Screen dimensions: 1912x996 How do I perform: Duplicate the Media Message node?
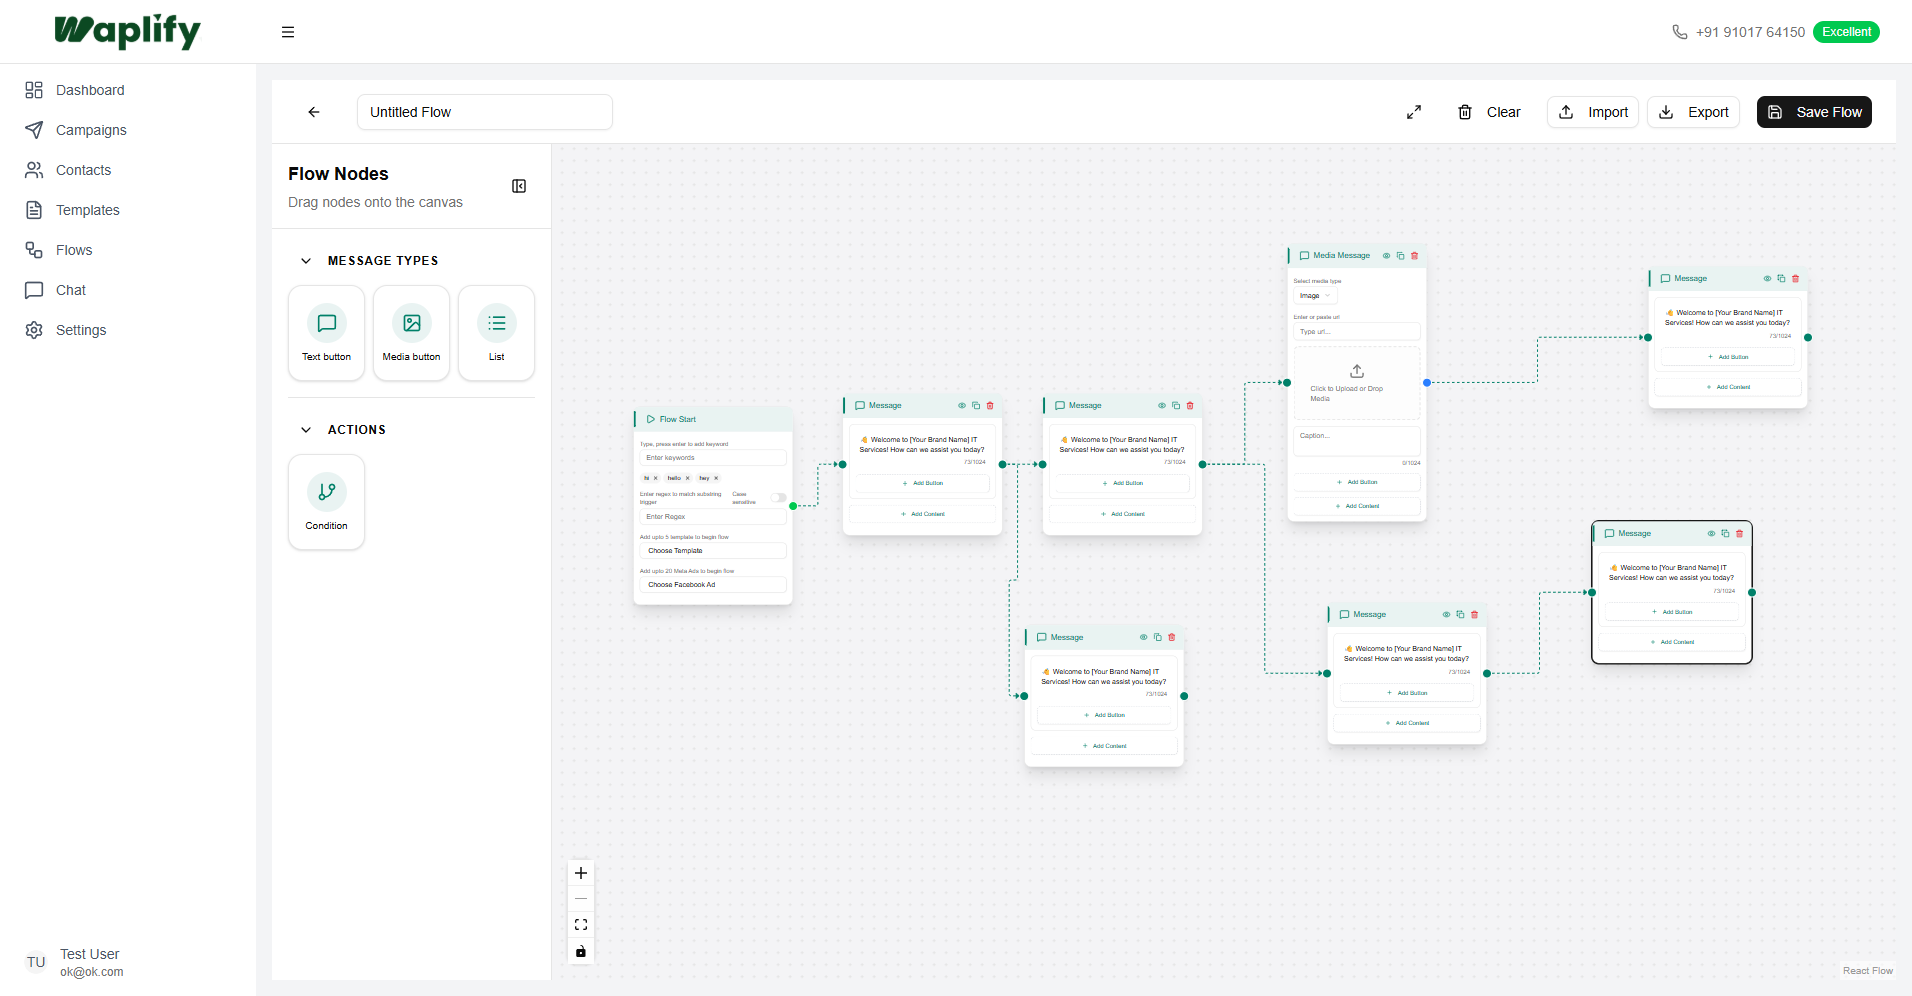coord(1400,256)
